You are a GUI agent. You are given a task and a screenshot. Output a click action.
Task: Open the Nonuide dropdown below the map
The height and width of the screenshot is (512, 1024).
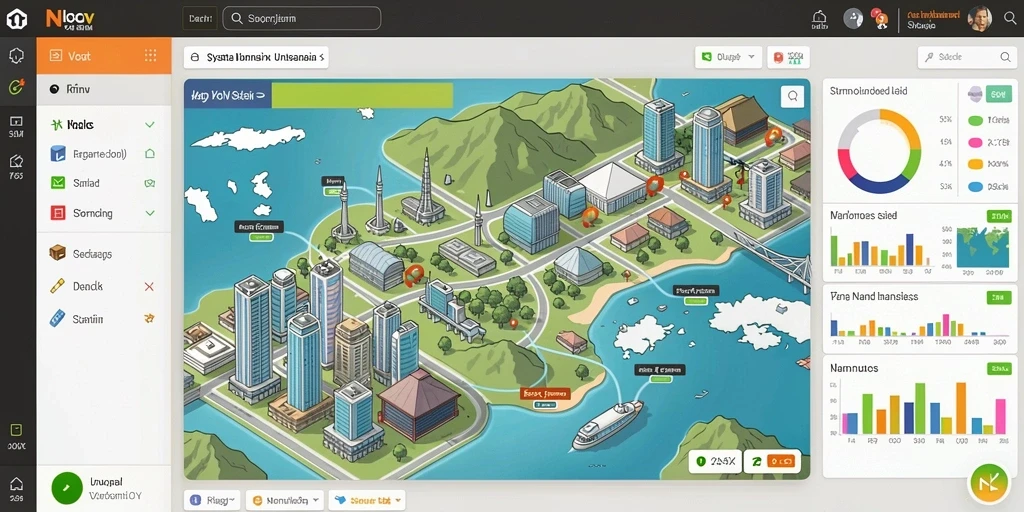[285, 500]
